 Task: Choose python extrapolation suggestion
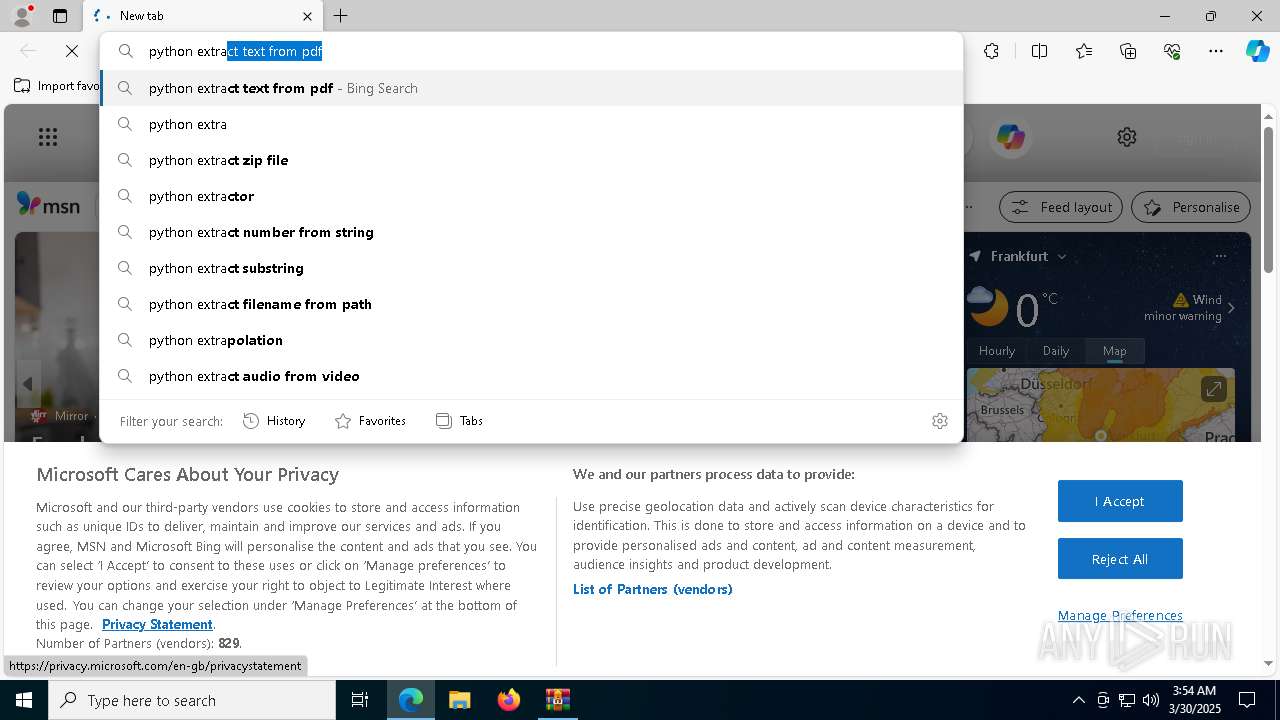531,340
